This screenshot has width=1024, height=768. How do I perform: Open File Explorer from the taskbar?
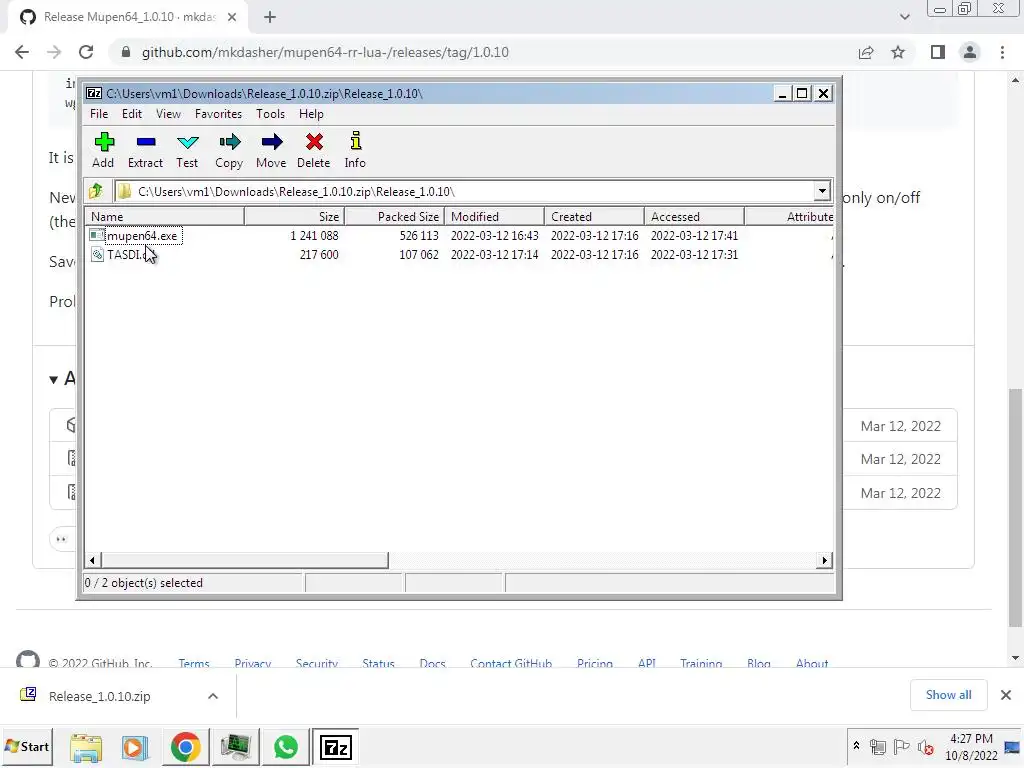(x=86, y=748)
